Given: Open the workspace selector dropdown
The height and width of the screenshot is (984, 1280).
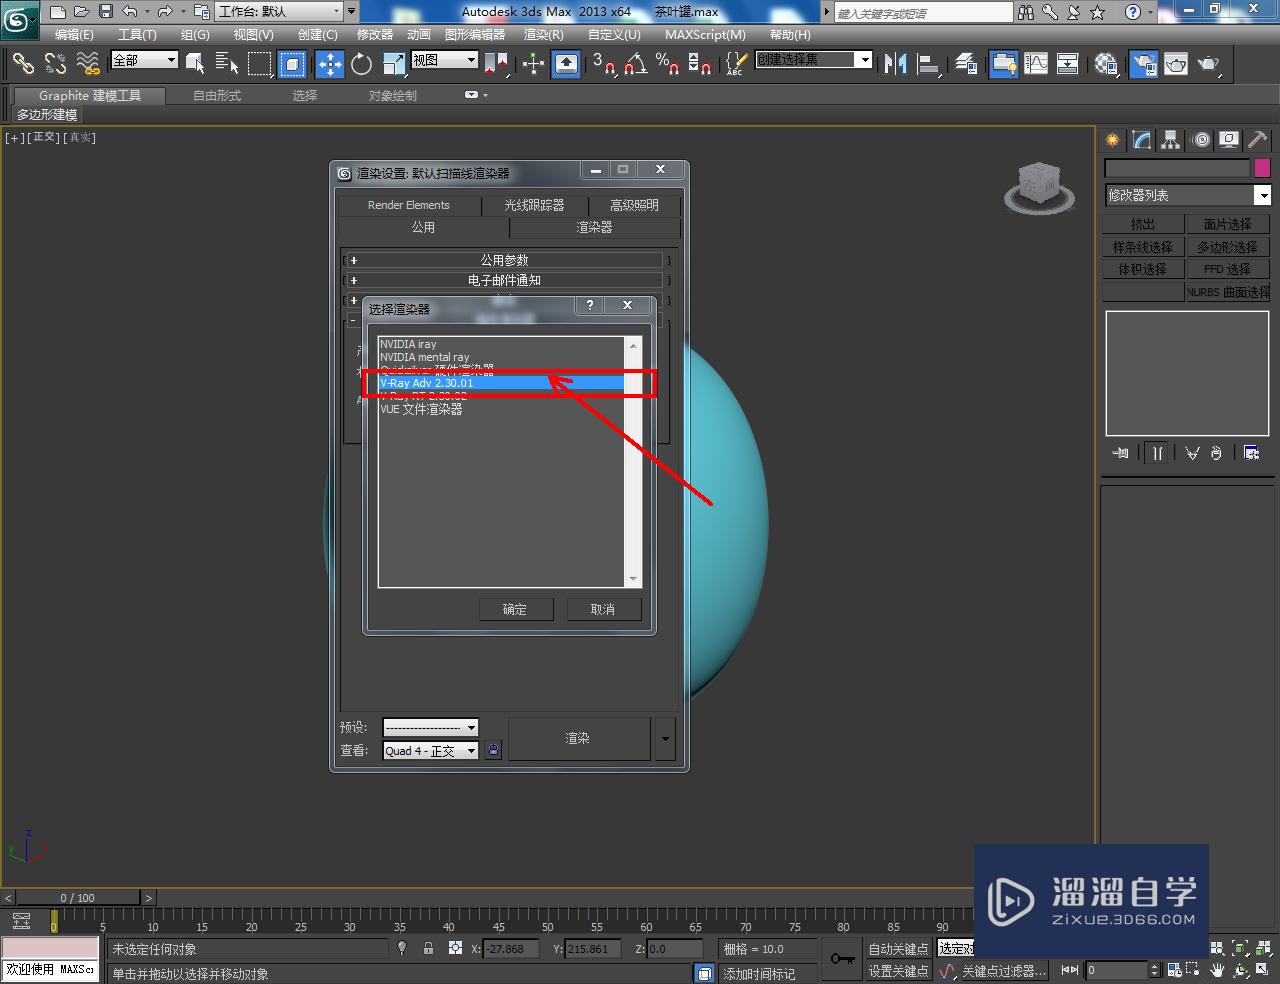Looking at the screenshot, I should tap(279, 12).
